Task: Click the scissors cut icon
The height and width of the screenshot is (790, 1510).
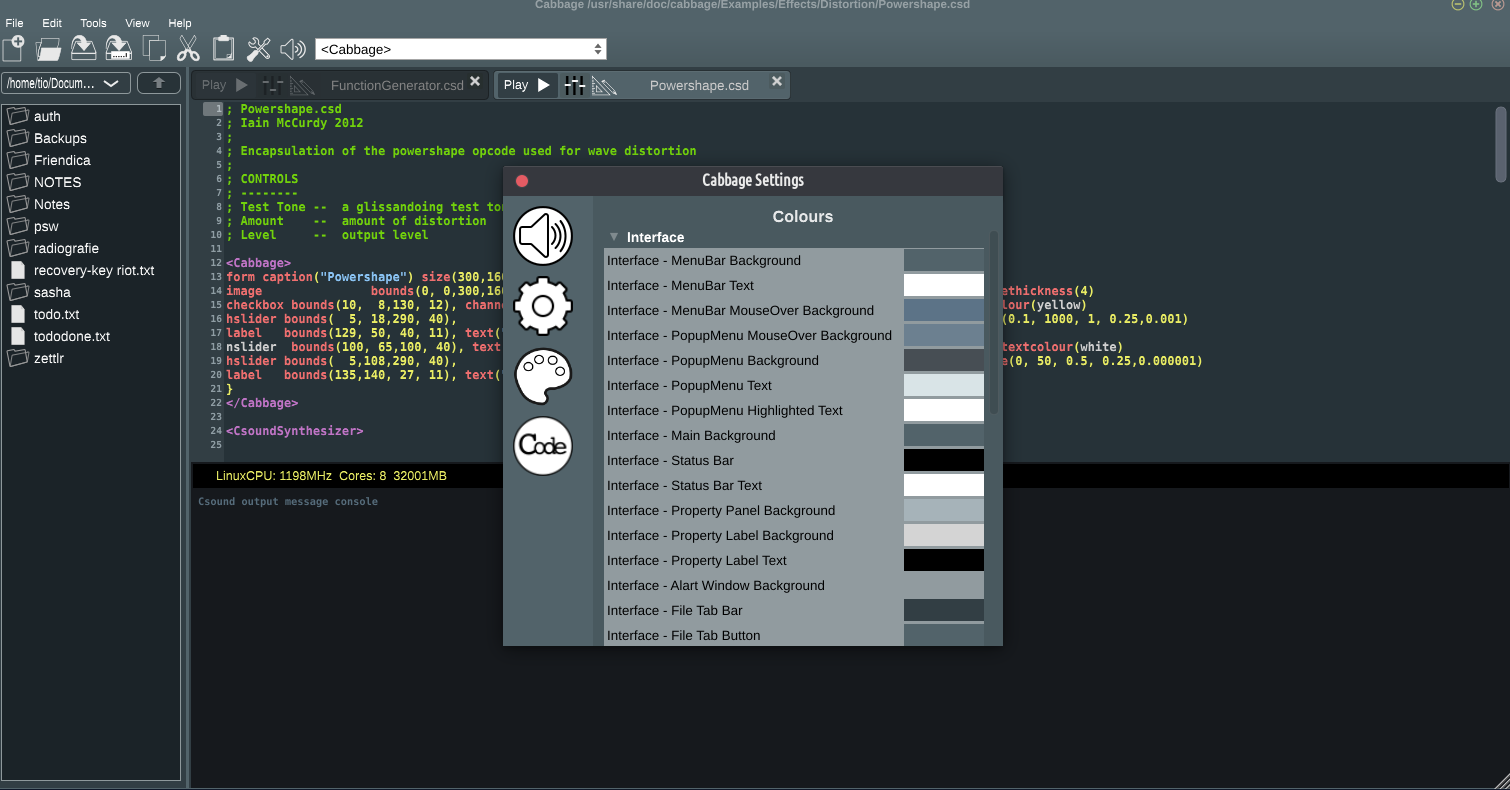Action: [x=188, y=48]
